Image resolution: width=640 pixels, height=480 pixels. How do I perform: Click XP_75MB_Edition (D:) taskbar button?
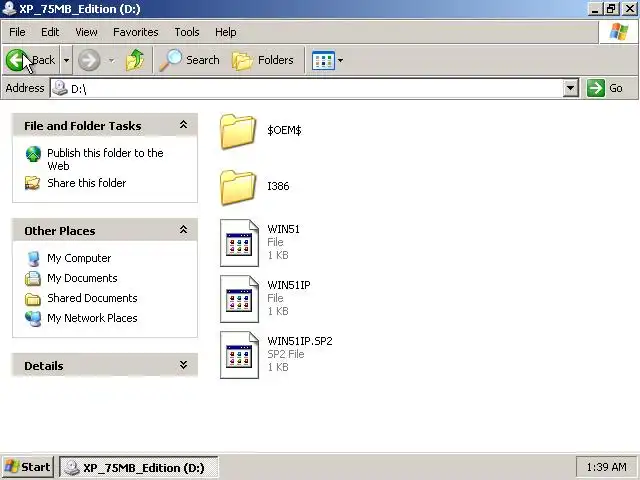pos(139,467)
